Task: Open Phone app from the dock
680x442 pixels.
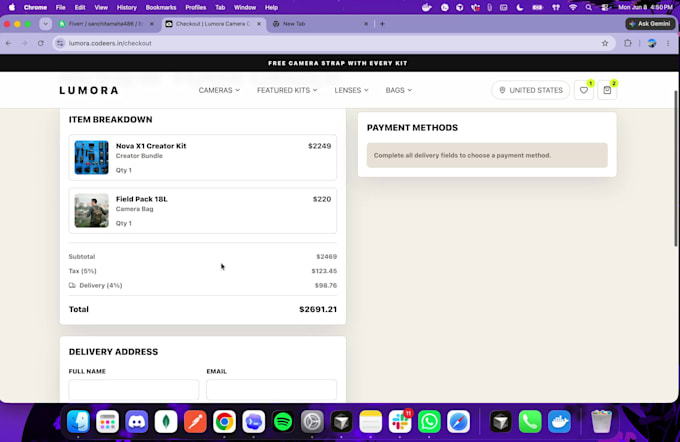Action: (530, 421)
